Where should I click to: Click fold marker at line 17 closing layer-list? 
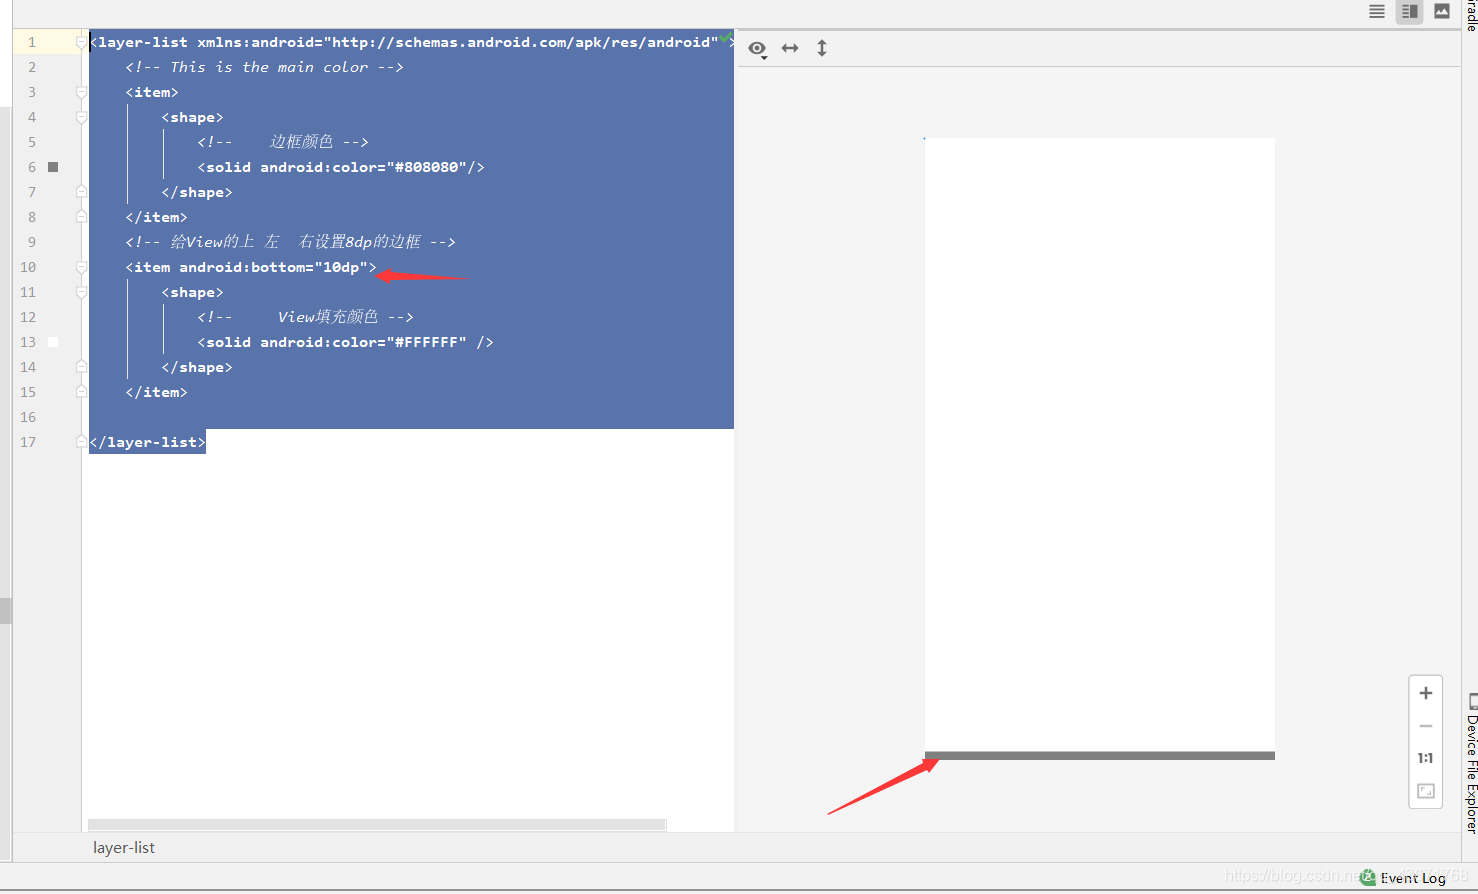pos(82,442)
